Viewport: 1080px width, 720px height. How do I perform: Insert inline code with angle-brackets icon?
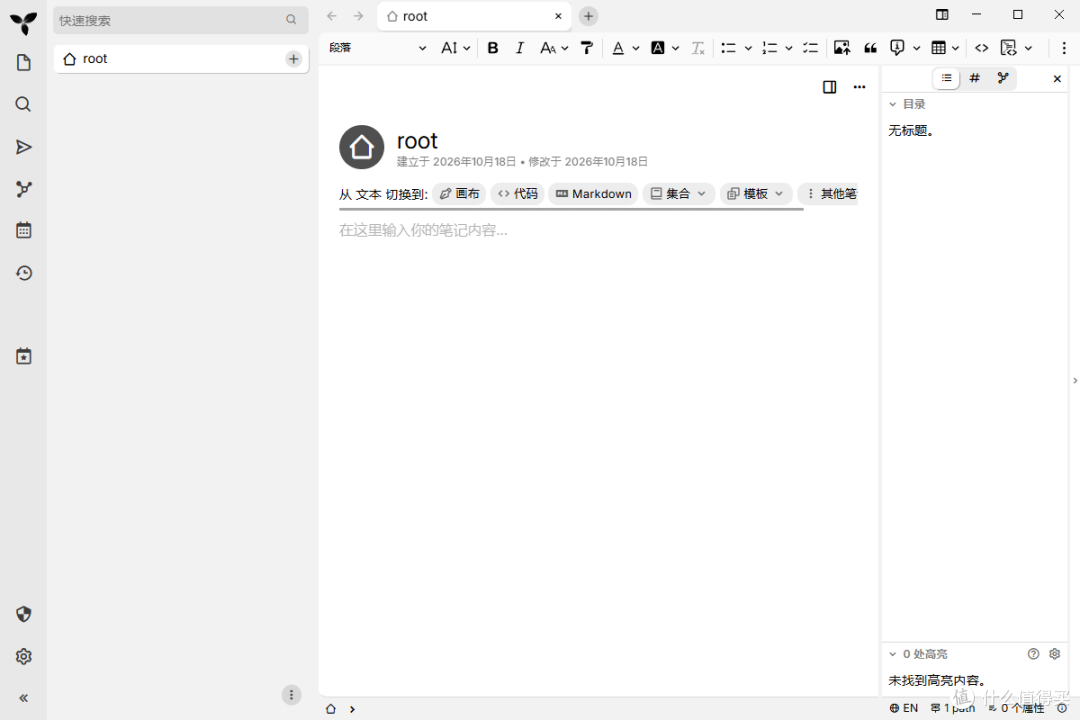(x=982, y=48)
